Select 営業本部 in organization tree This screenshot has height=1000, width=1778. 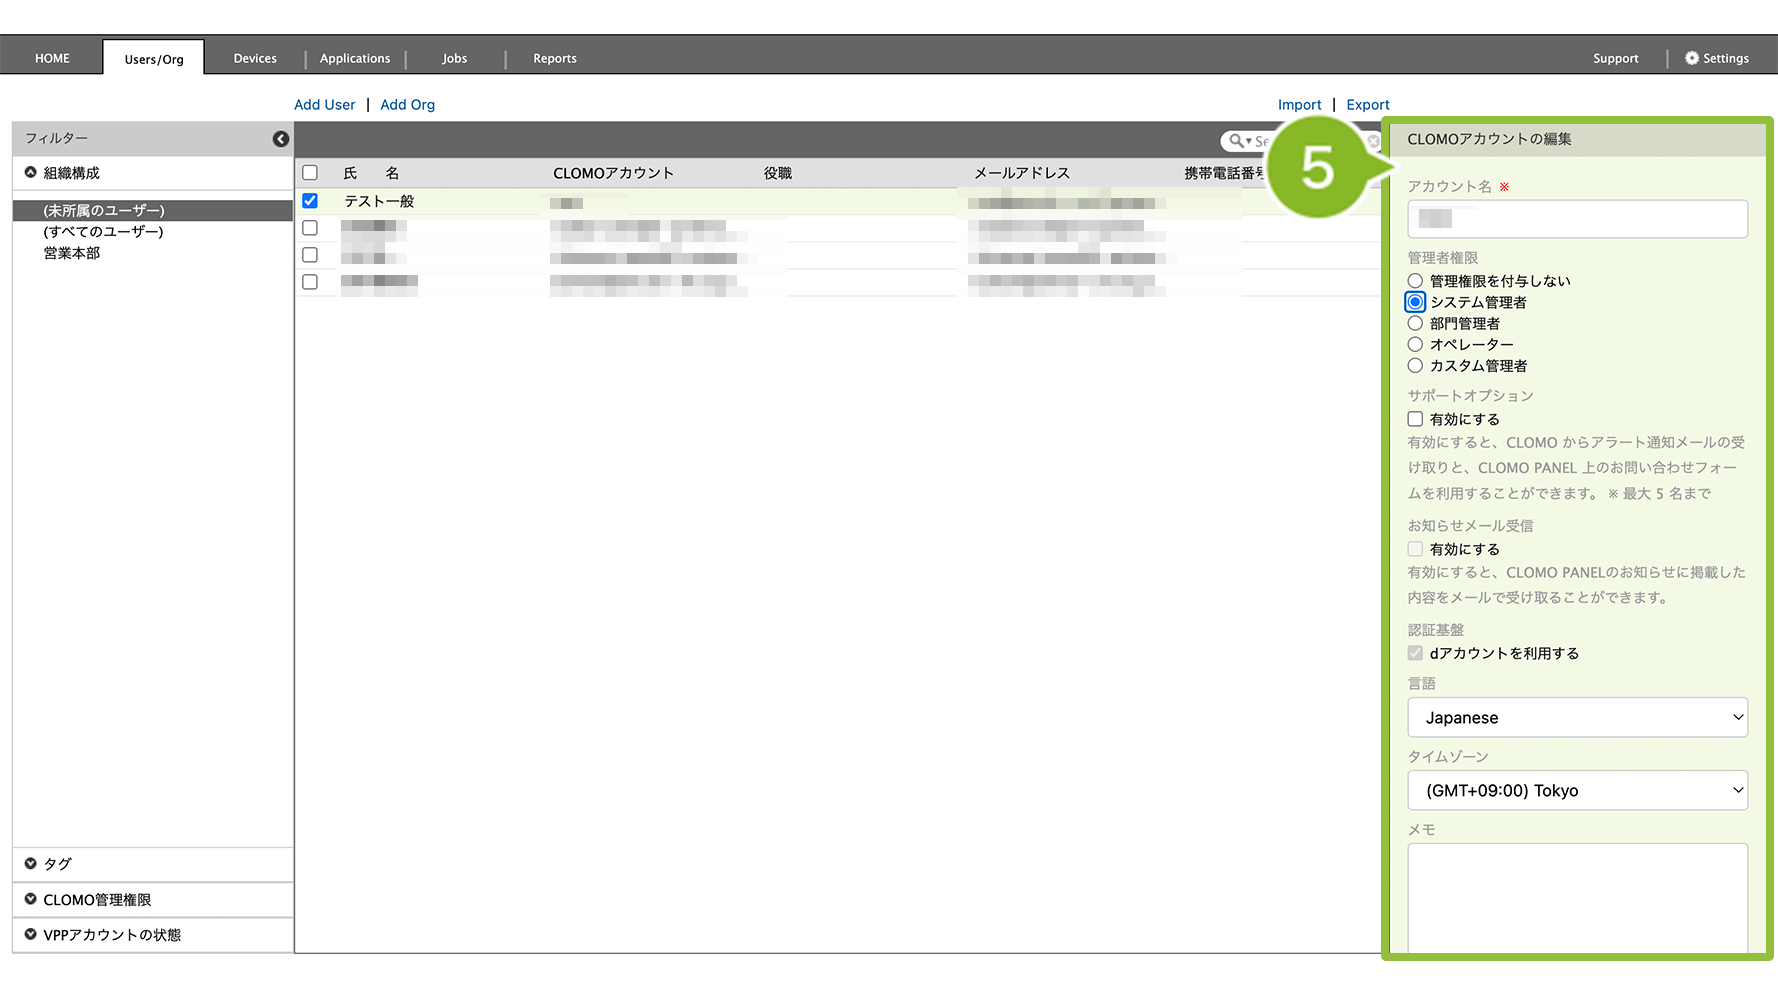[x=72, y=253]
